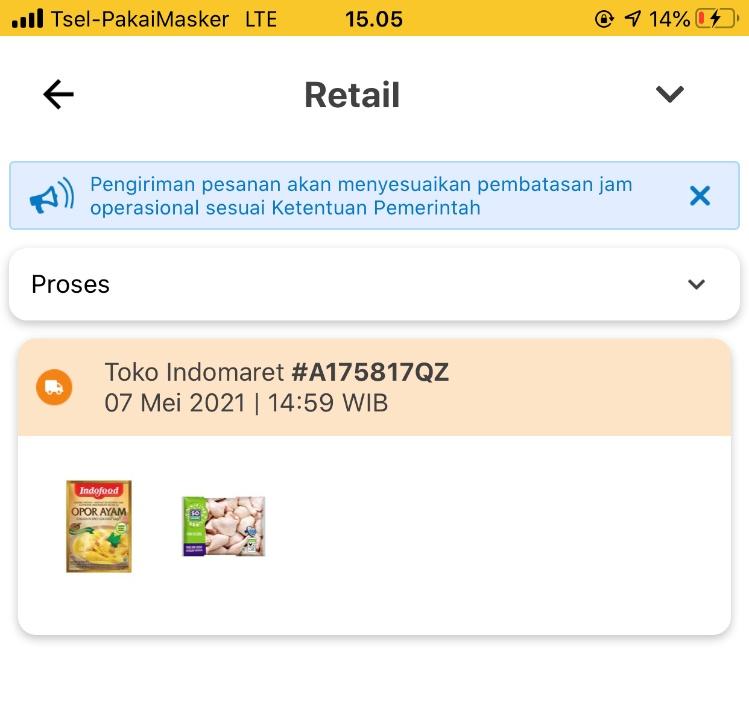
Task: Open the Proses status dropdown
Action: pyautogui.click(x=374, y=284)
